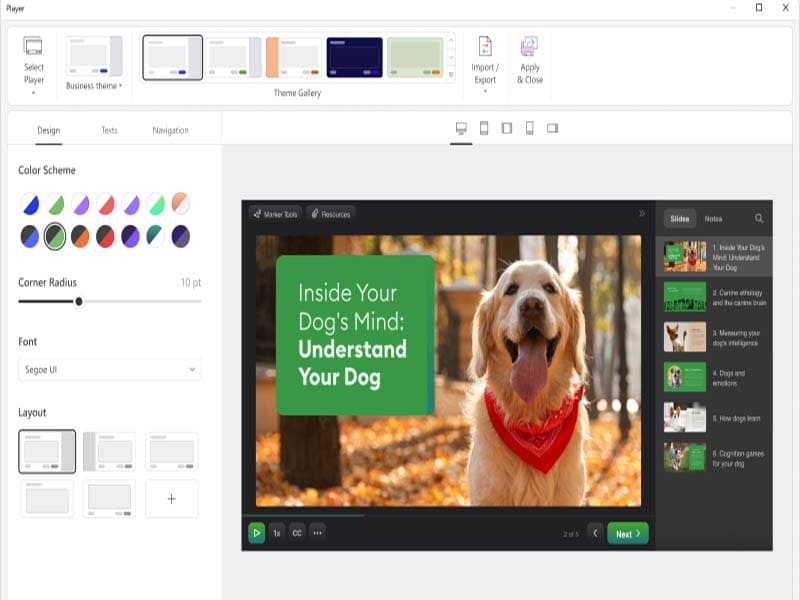The image size is (800, 600).
Task: Select the desktop preview icon
Action: [461, 128]
